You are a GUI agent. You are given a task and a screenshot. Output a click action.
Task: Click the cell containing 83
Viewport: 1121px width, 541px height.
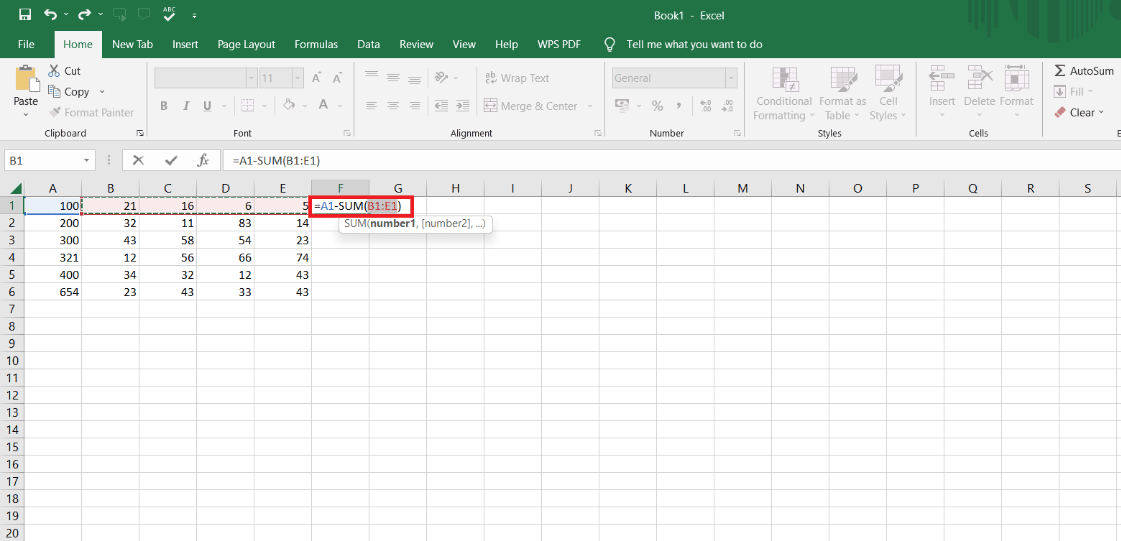[x=225, y=222]
